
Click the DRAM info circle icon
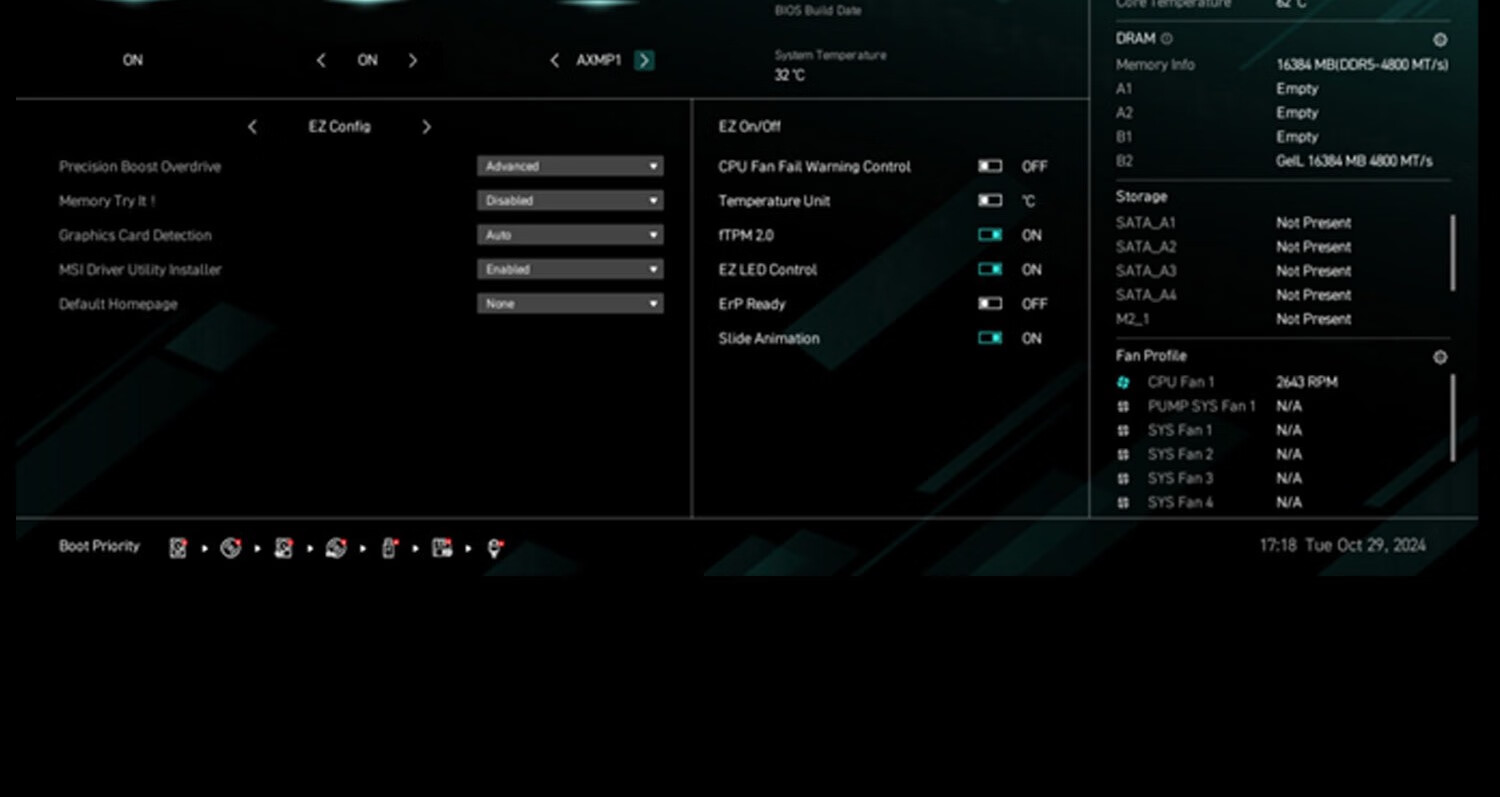tap(1167, 39)
